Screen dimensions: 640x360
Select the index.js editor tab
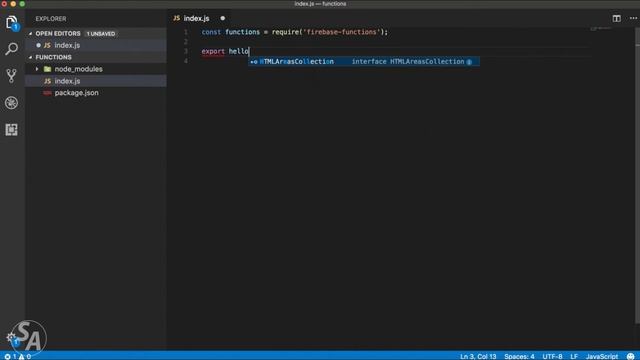tap(199, 18)
